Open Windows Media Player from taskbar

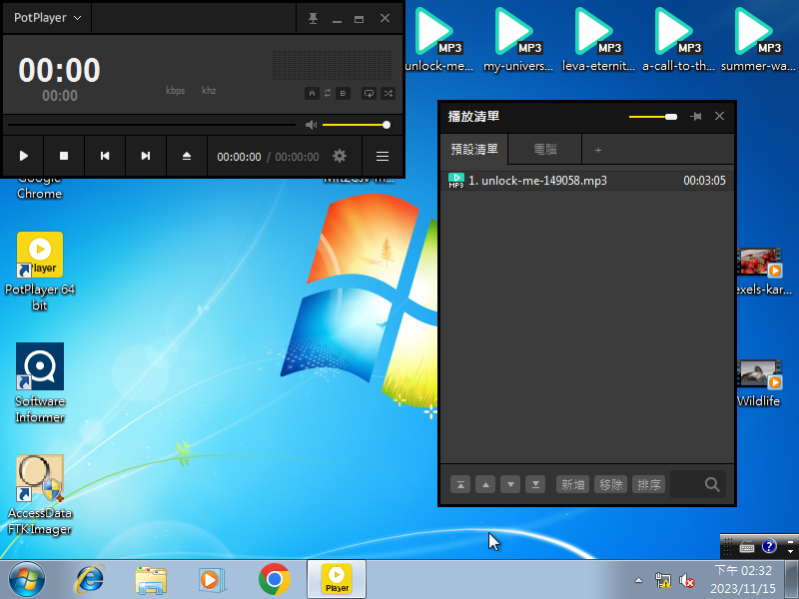pos(211,580)
